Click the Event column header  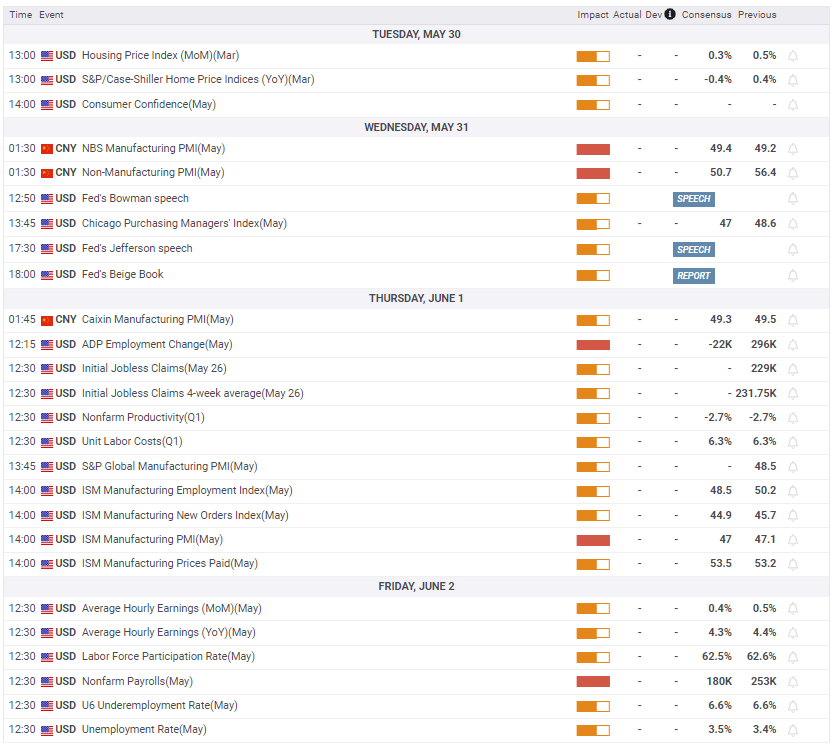point(51,15)
